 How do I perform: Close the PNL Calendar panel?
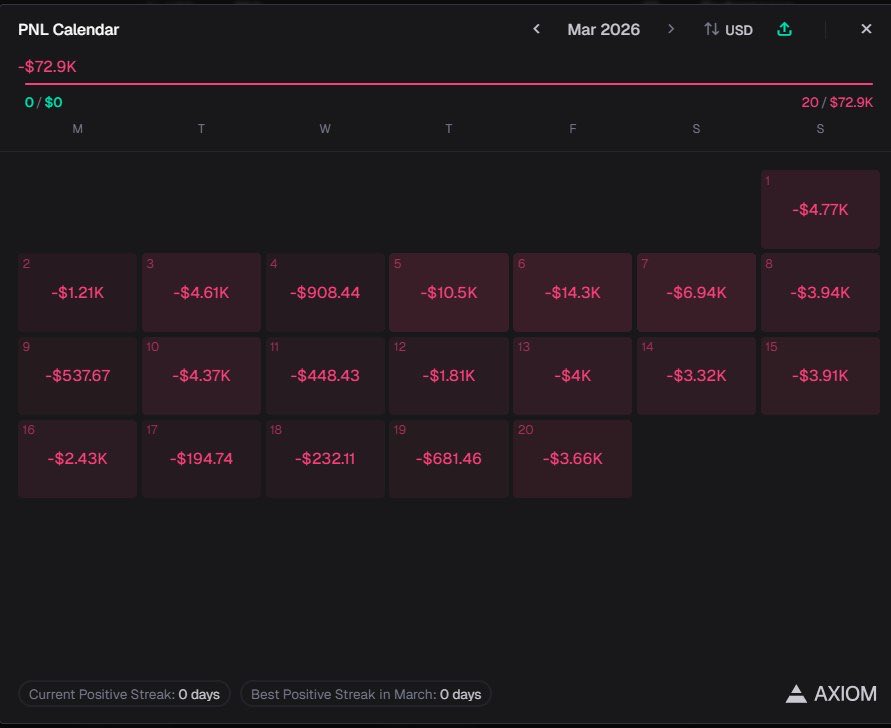pyautogui.click(x=866, y=29)
